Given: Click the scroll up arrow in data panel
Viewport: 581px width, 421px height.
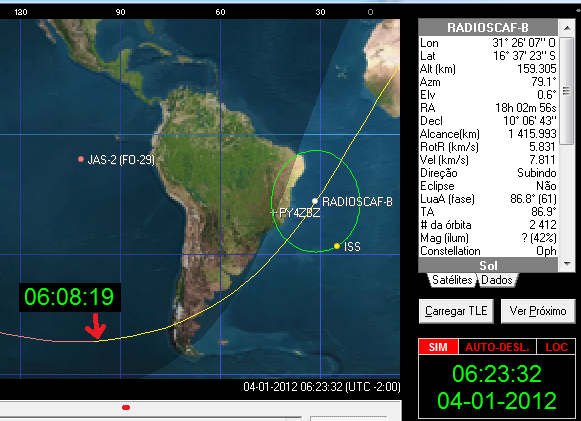Looking at the screenshot, I should tap(567, 28).
